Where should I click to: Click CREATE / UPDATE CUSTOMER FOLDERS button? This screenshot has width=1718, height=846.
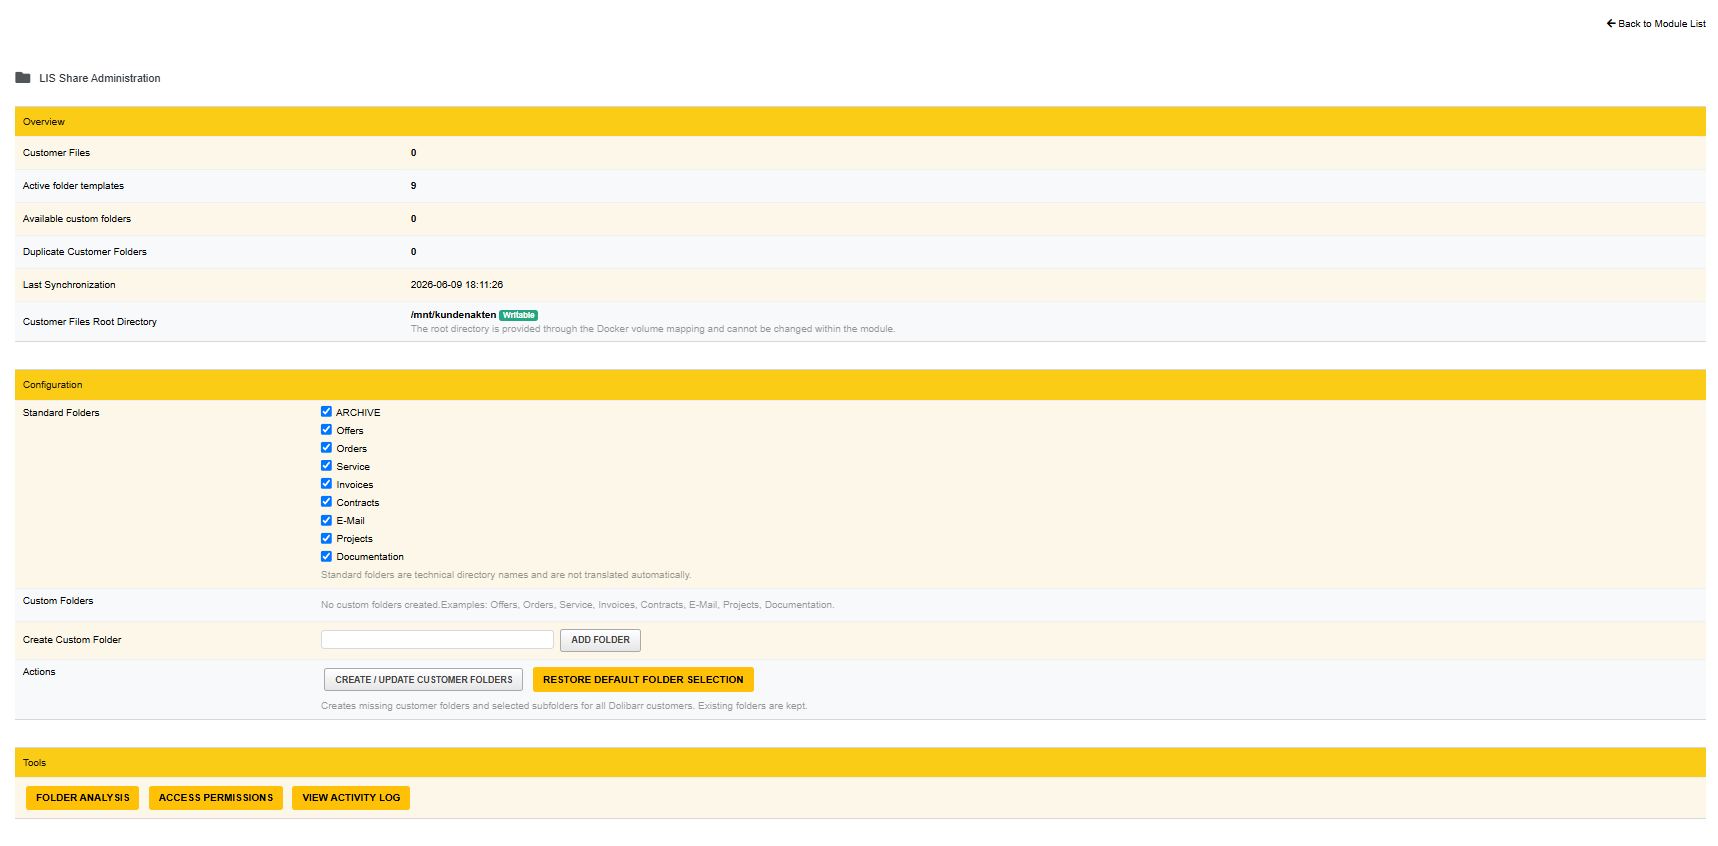click(423, 680)
